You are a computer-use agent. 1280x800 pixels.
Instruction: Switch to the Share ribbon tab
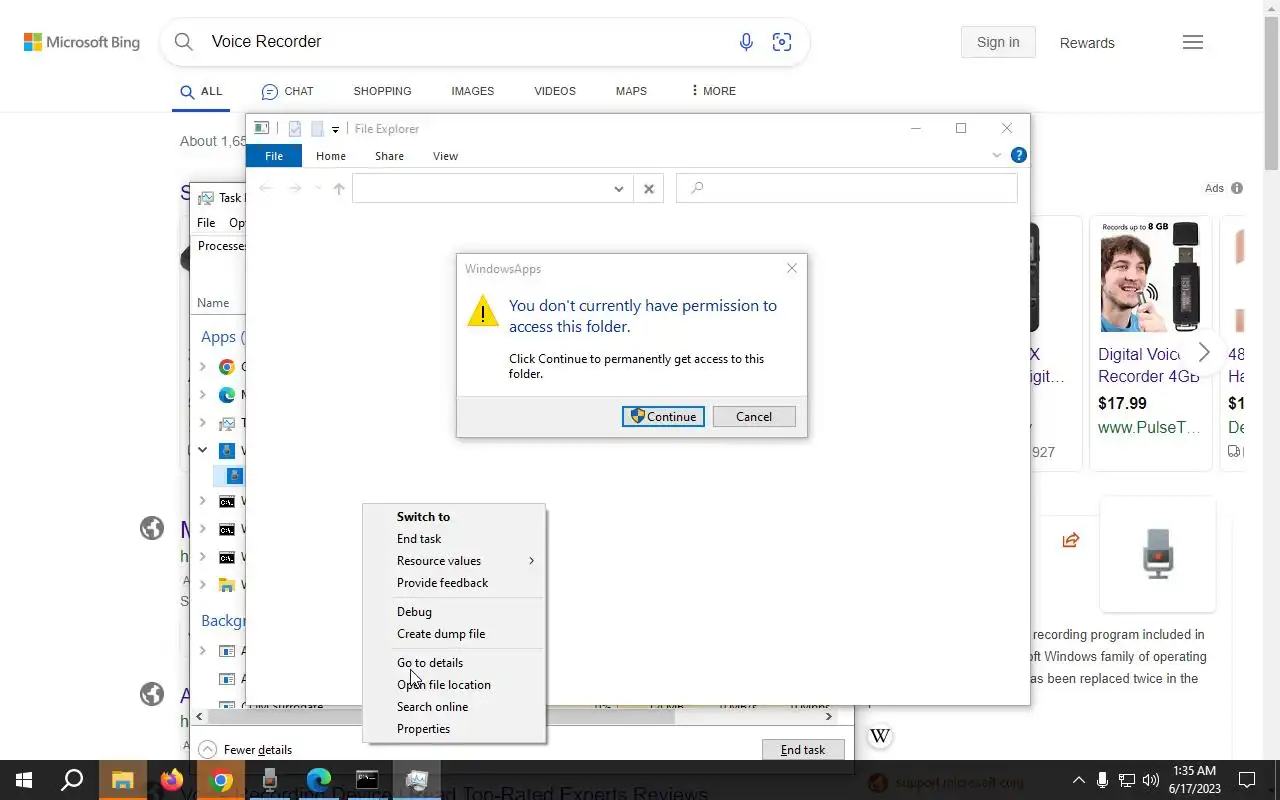(389, 156)
